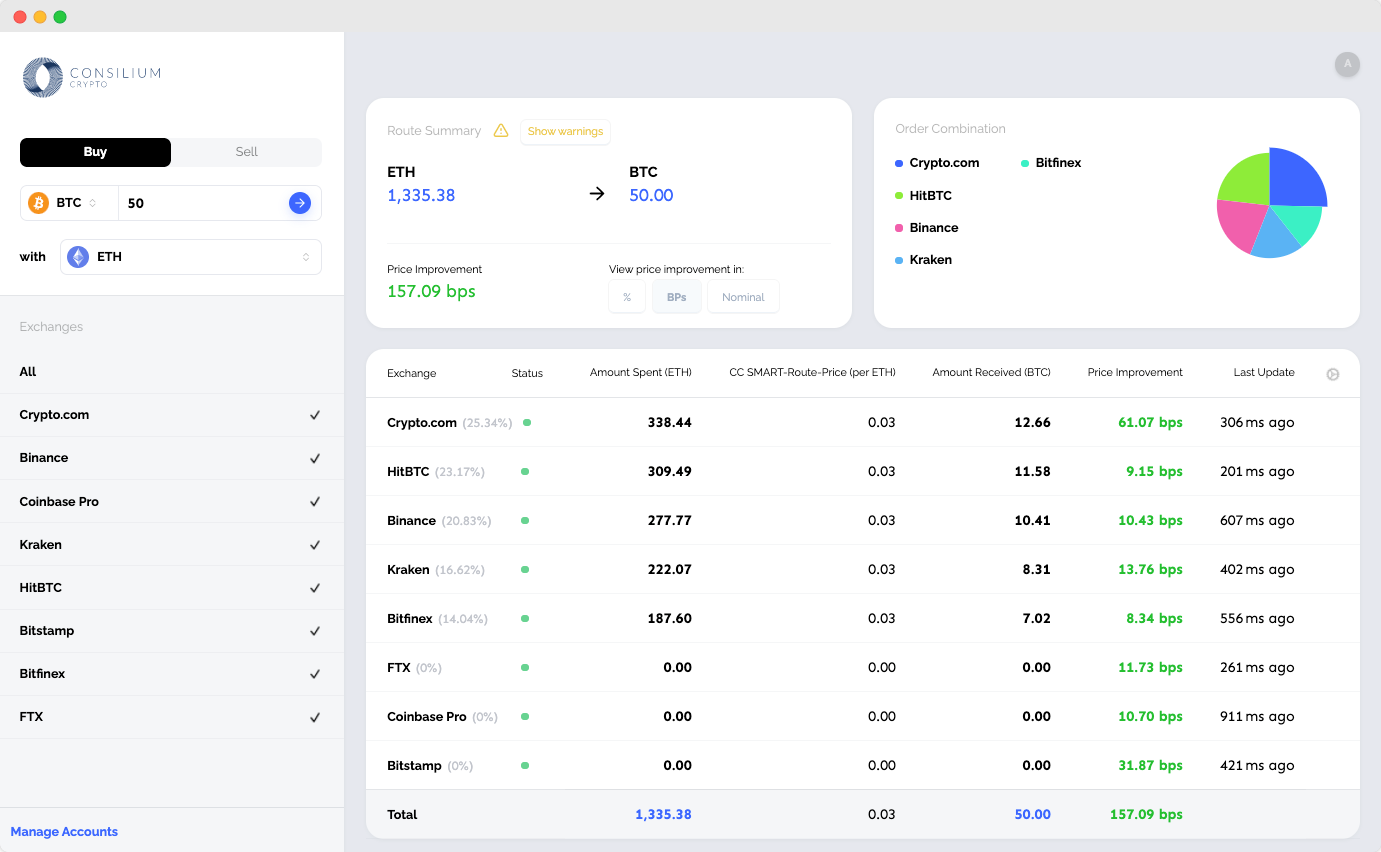Click the route warning triangle icon
The height and width of the screenshot is (852, 1381).
pos(501,131)
